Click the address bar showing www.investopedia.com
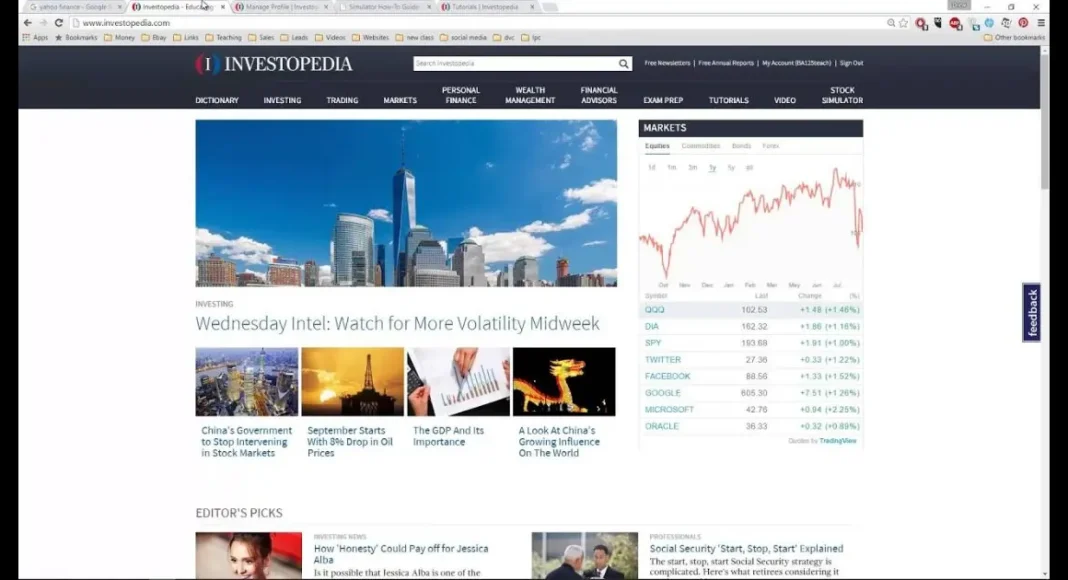This screenshot has height=580, width=1068. [x=477, y=23]
